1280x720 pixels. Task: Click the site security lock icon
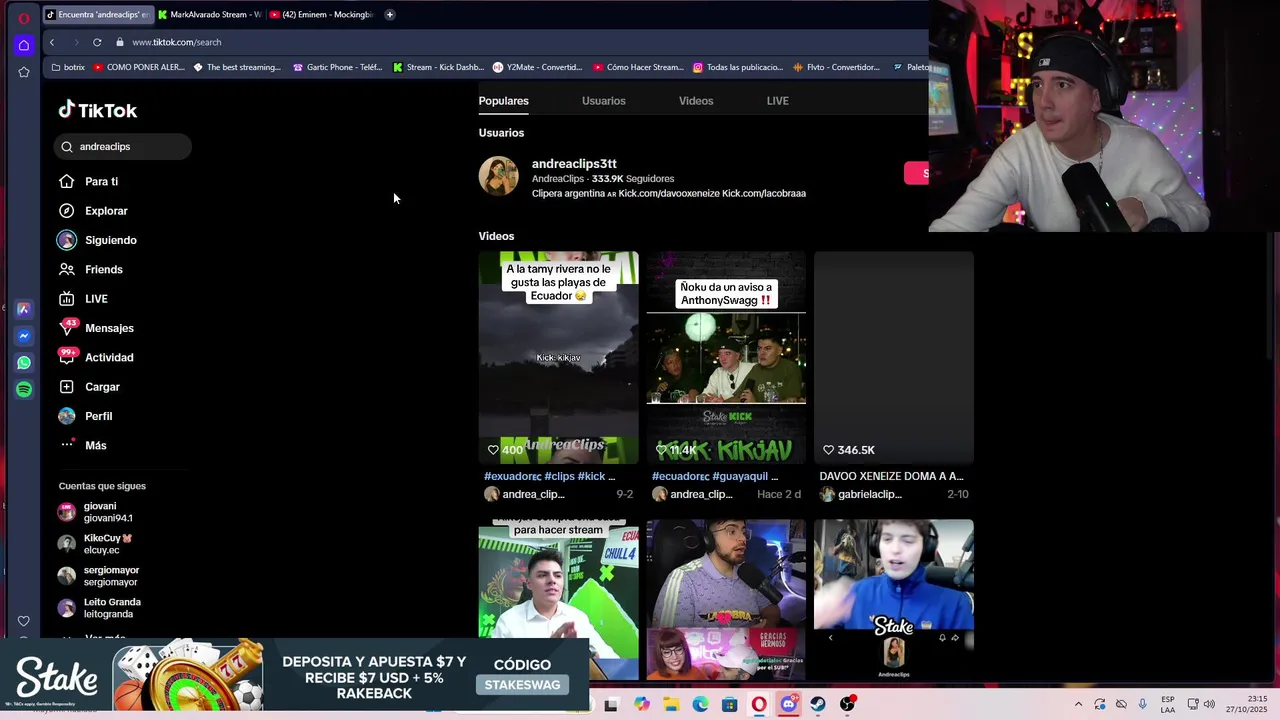[x=120, y=42]
